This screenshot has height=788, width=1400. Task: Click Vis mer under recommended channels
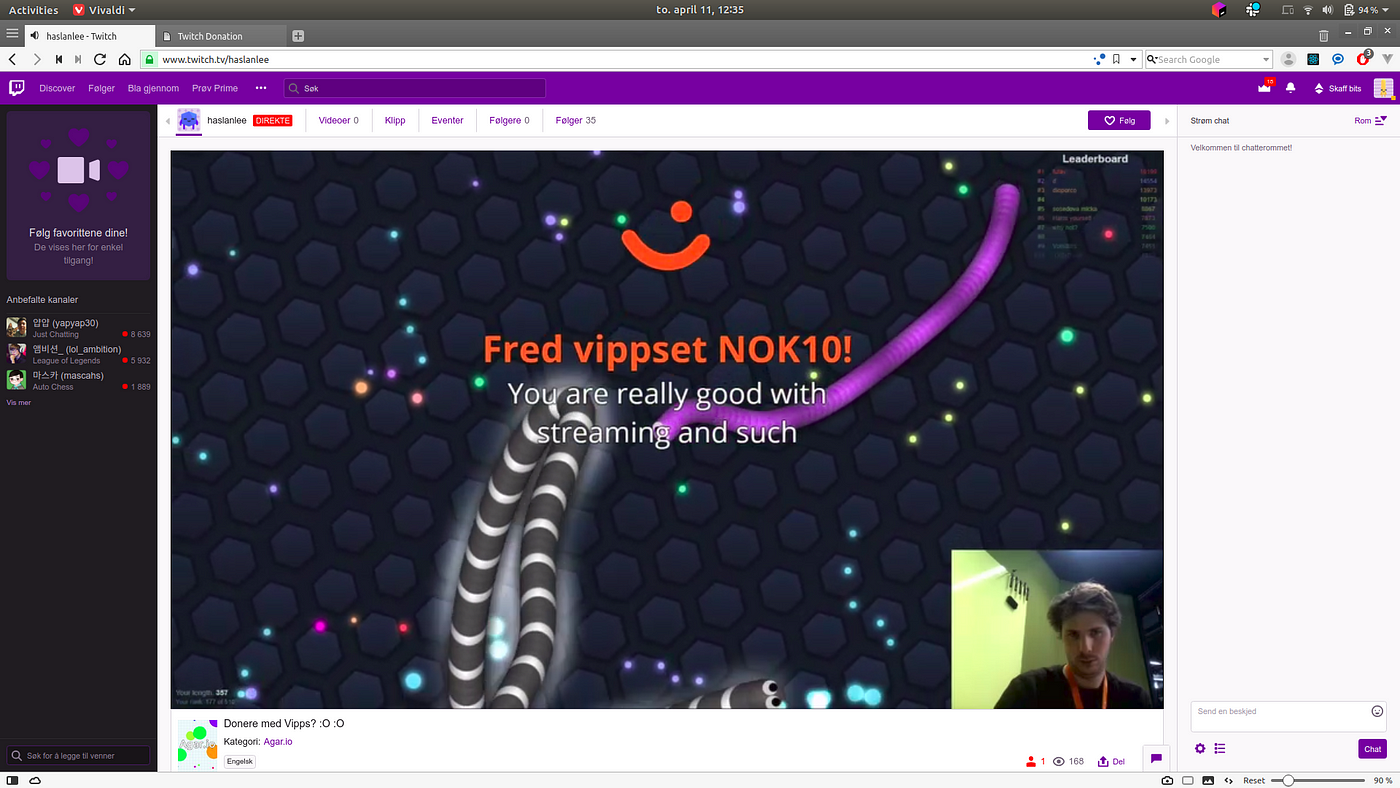(x=18, y=402)
